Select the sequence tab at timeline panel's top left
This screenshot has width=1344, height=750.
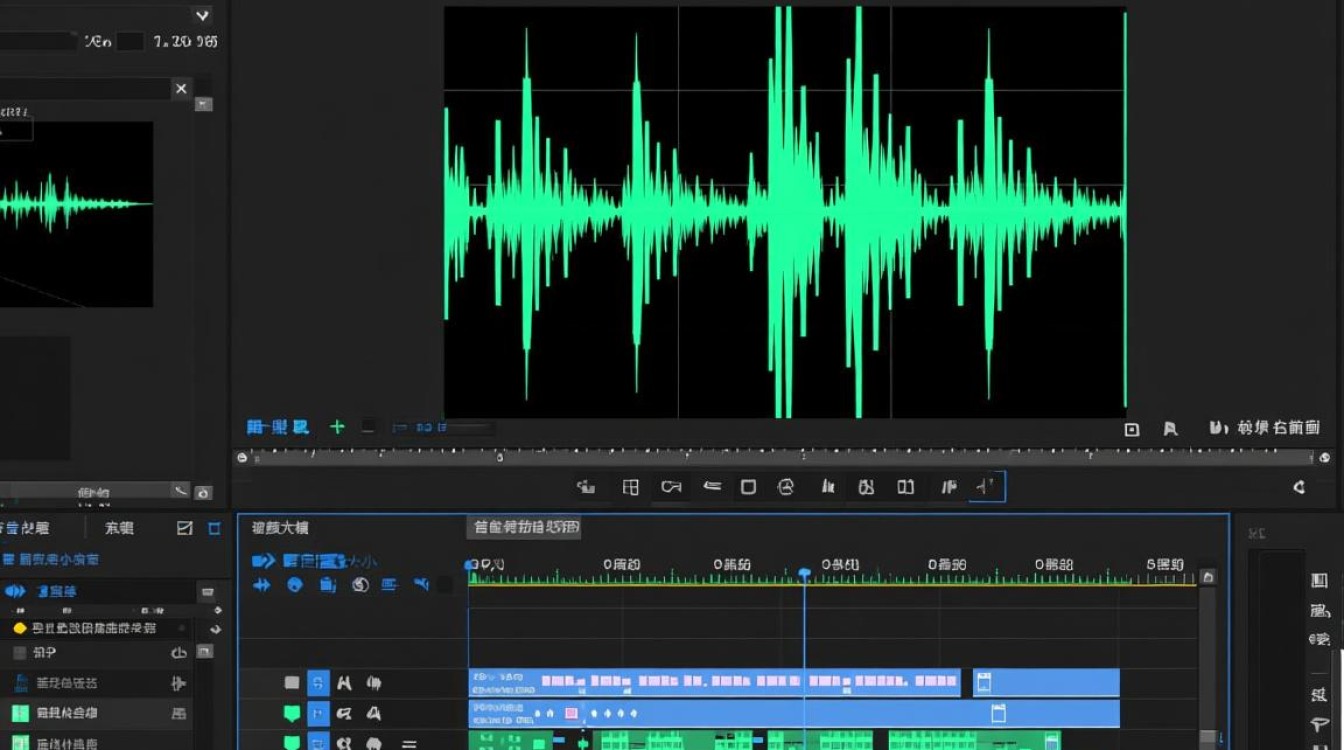click(280, 527)
